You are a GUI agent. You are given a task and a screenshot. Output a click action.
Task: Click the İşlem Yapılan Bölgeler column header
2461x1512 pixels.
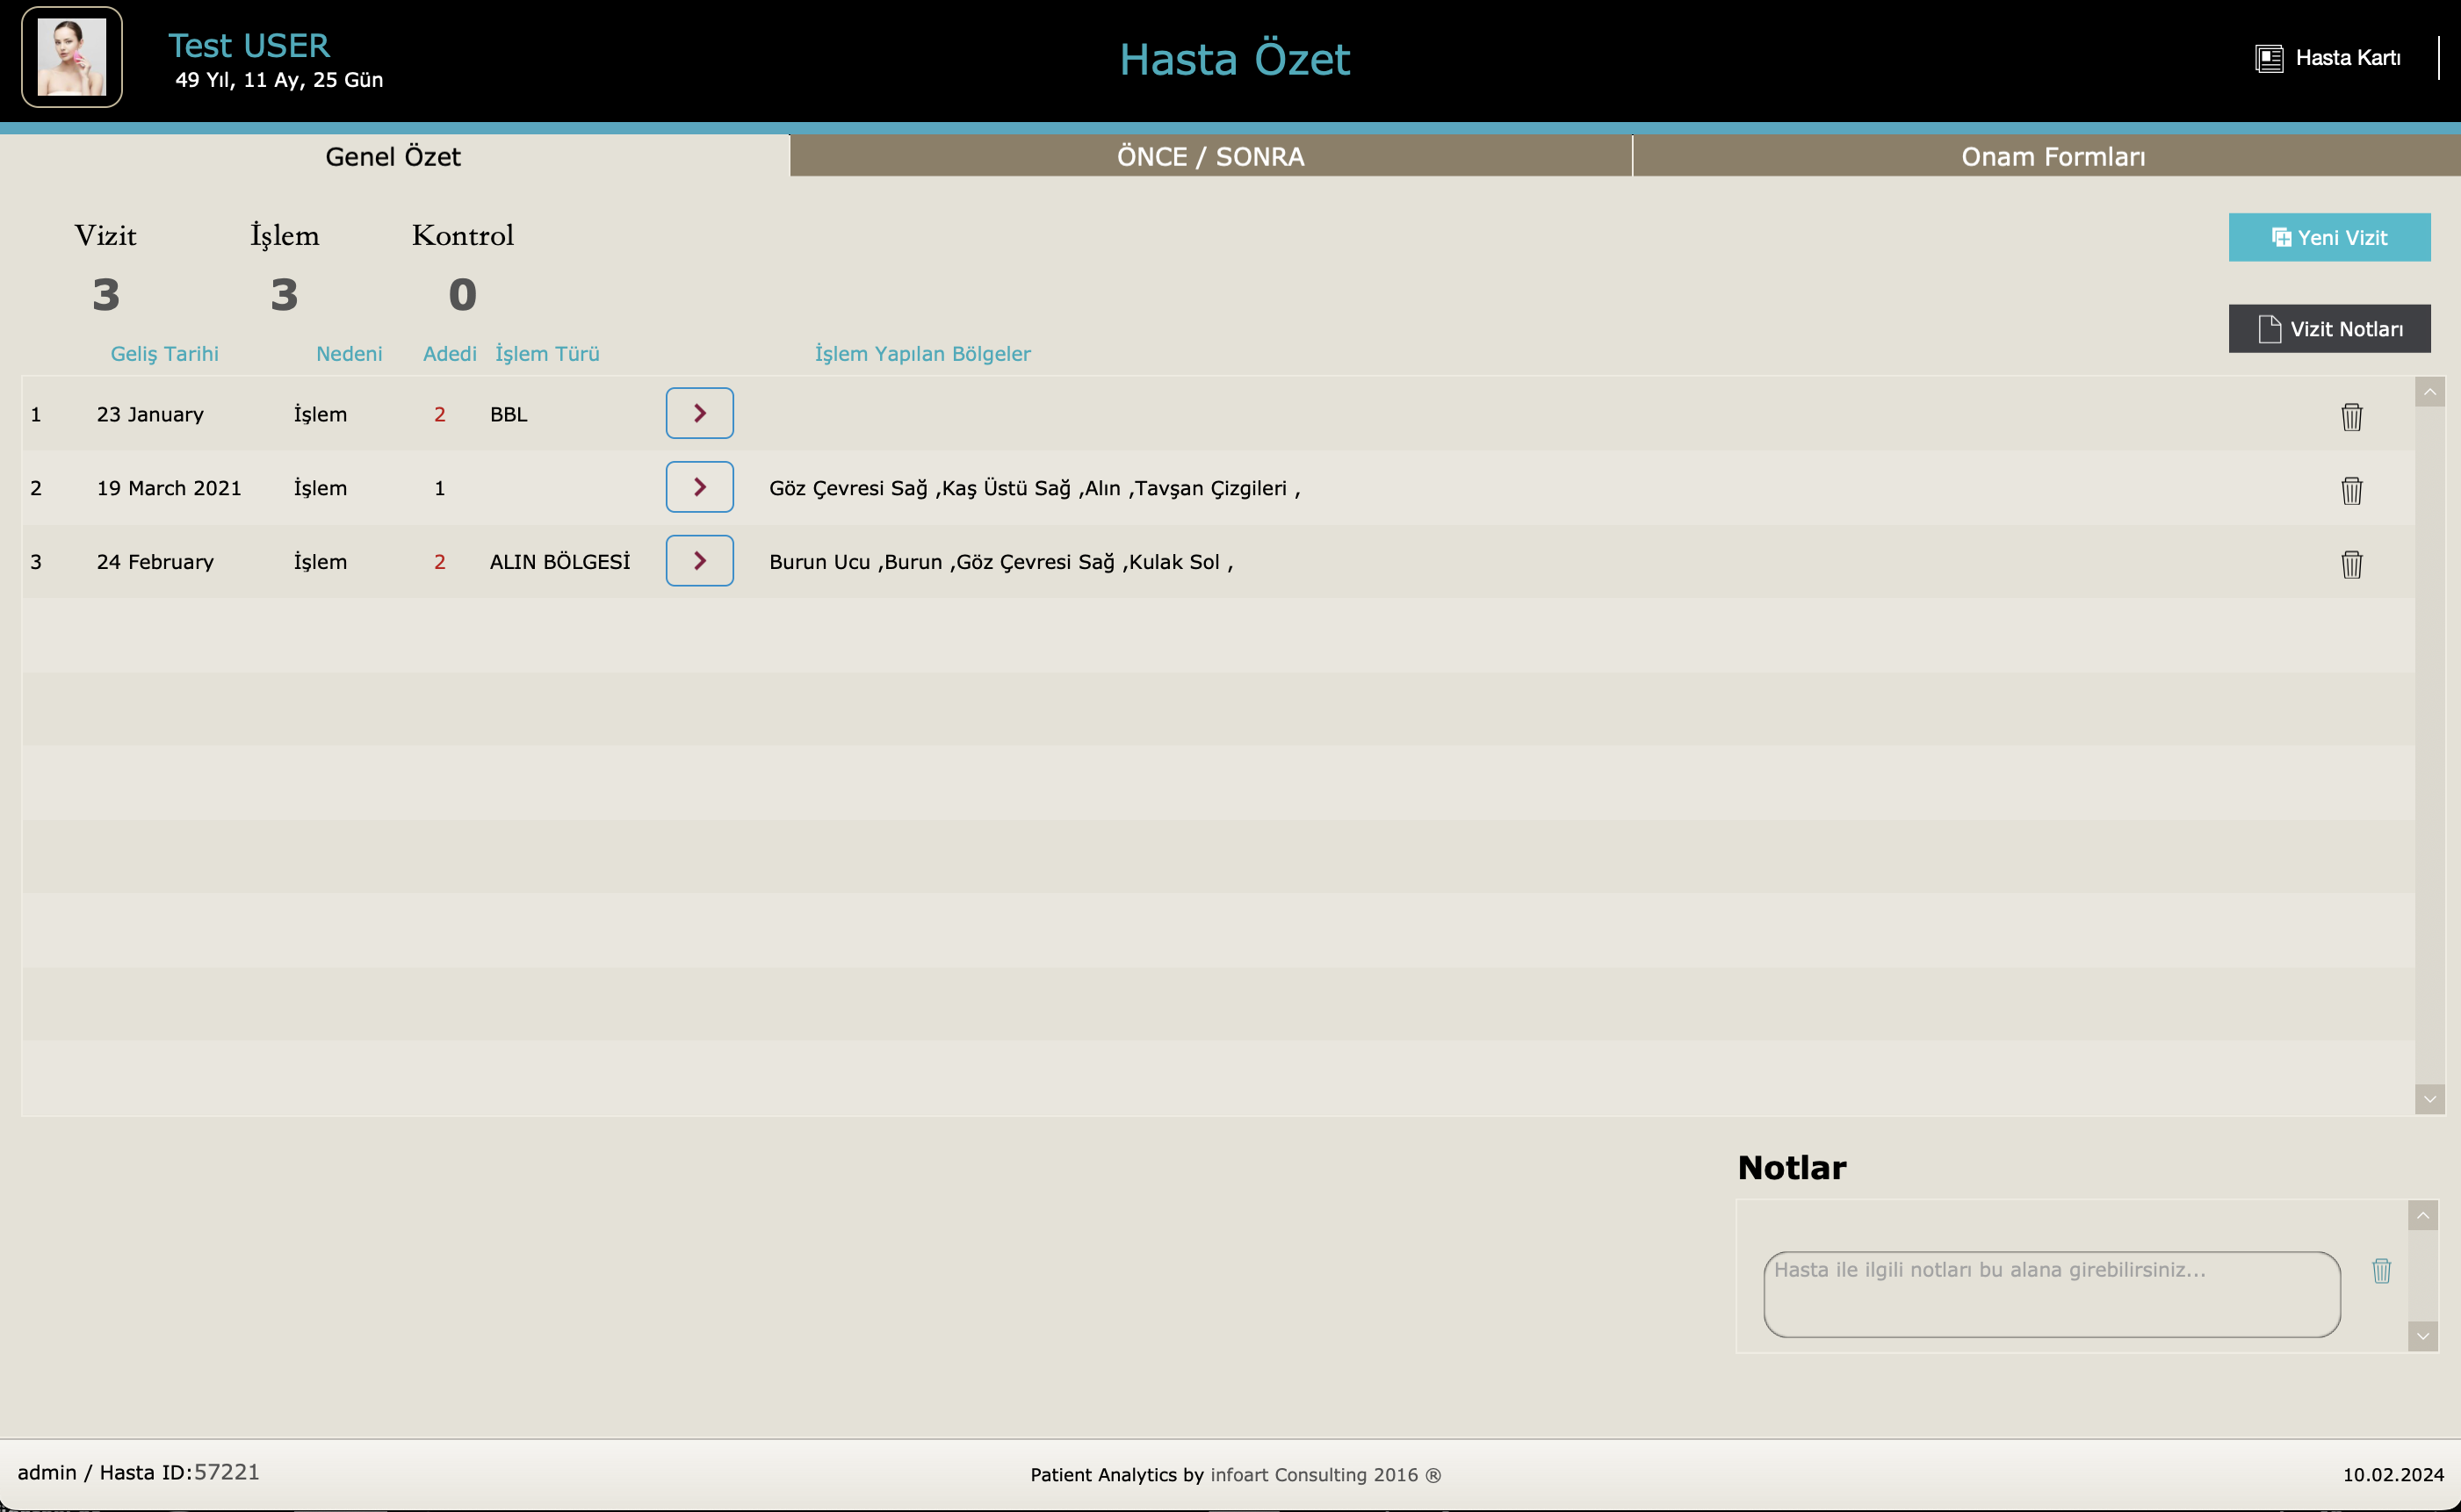pyautogui.click(x=922, y=353)
